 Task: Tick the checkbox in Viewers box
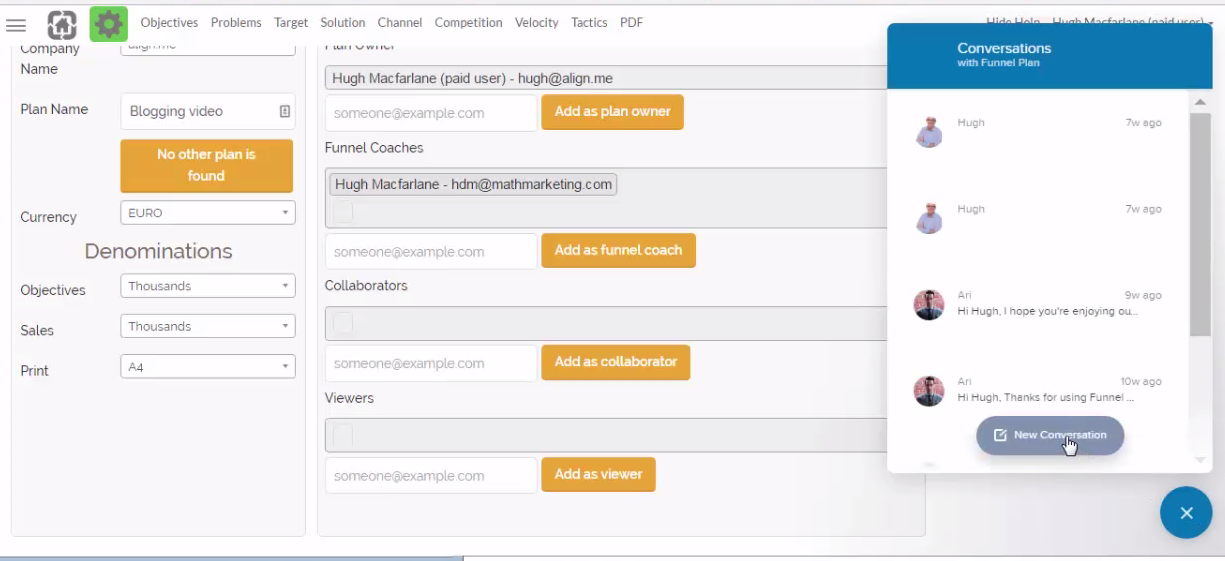tap(342, 435)
